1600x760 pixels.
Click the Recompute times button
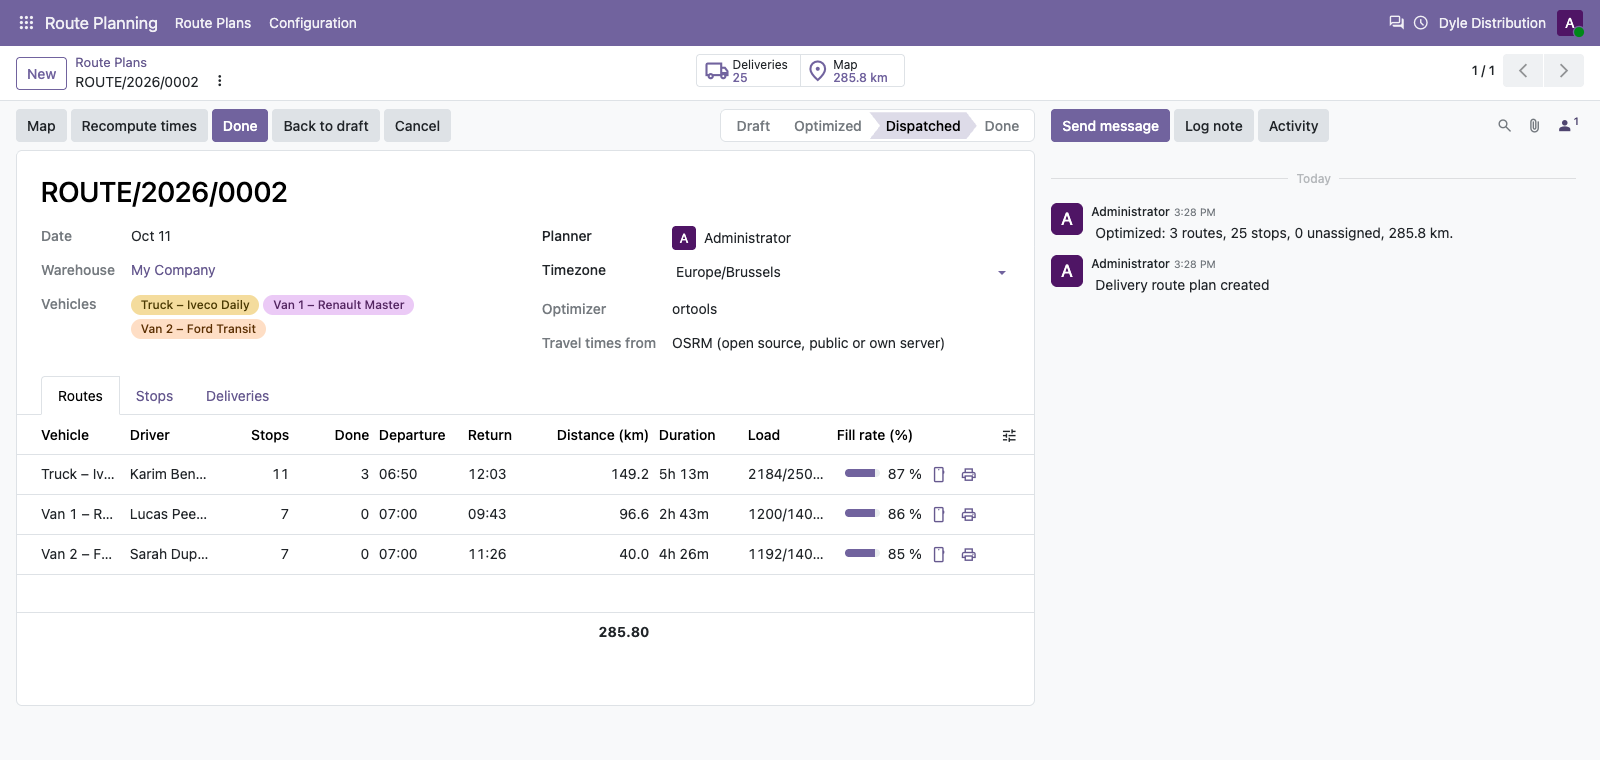click(x=139, y=126)
